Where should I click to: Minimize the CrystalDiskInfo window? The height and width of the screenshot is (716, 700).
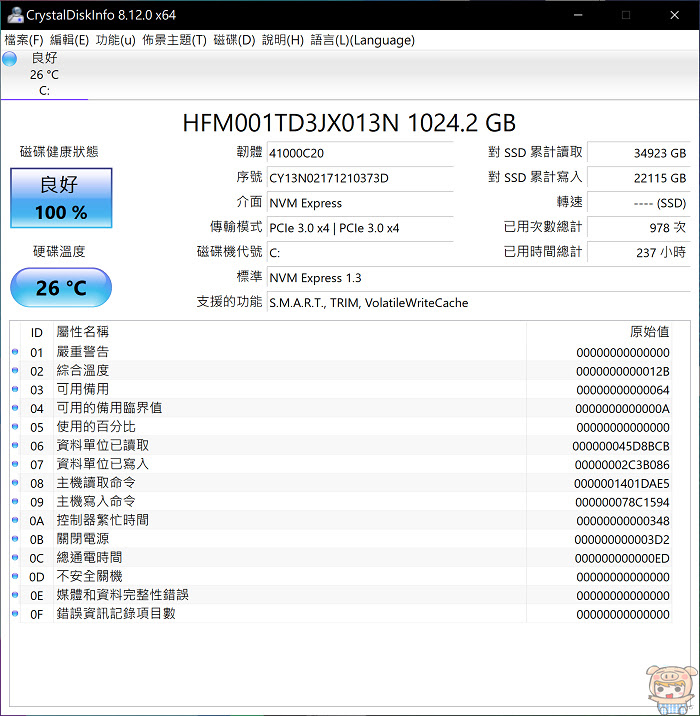coord(578,15)
